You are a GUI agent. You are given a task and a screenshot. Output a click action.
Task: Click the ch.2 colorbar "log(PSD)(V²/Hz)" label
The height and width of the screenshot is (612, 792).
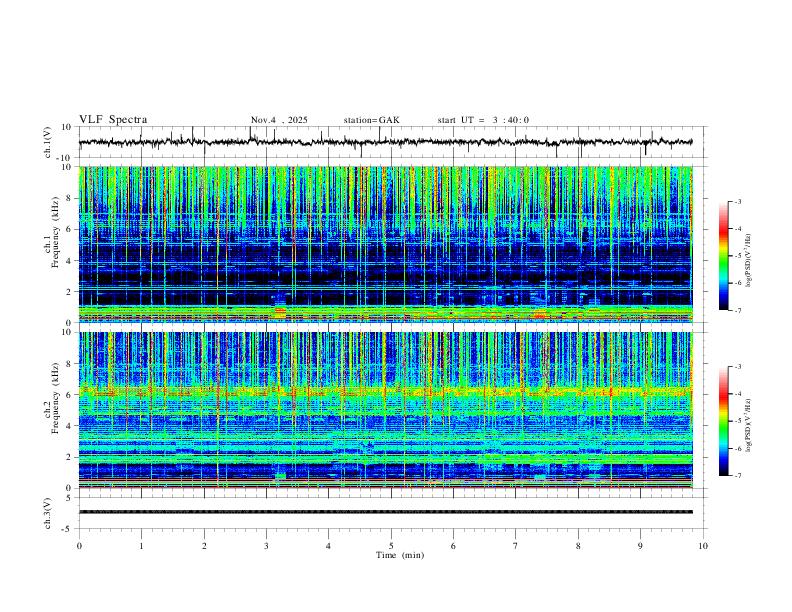[x=749, y=426]
